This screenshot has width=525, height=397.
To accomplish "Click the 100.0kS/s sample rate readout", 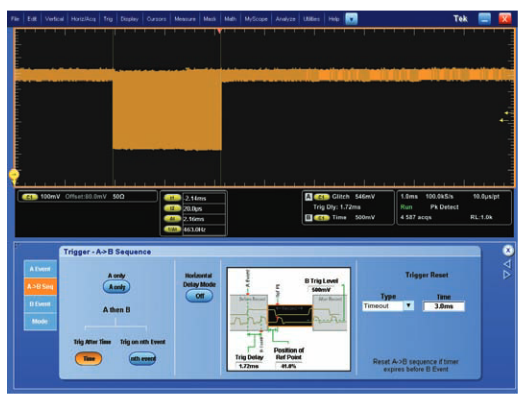I will 439,196.
